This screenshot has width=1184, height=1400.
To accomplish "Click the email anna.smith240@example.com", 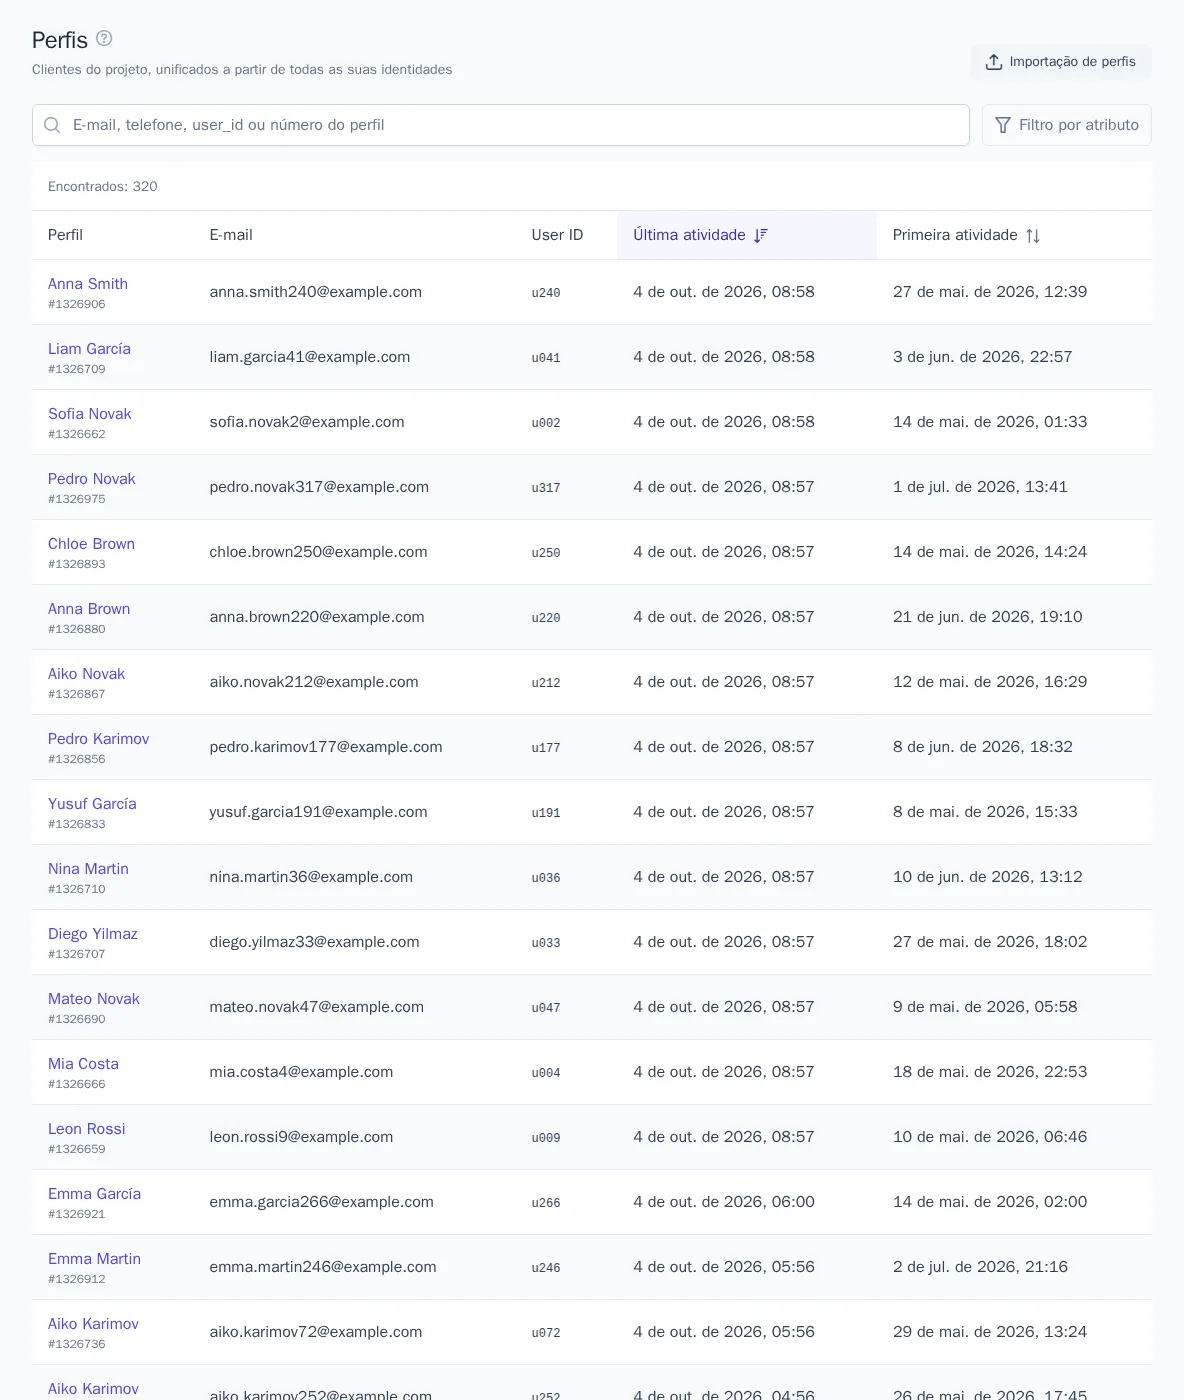I will pos(316,292).
